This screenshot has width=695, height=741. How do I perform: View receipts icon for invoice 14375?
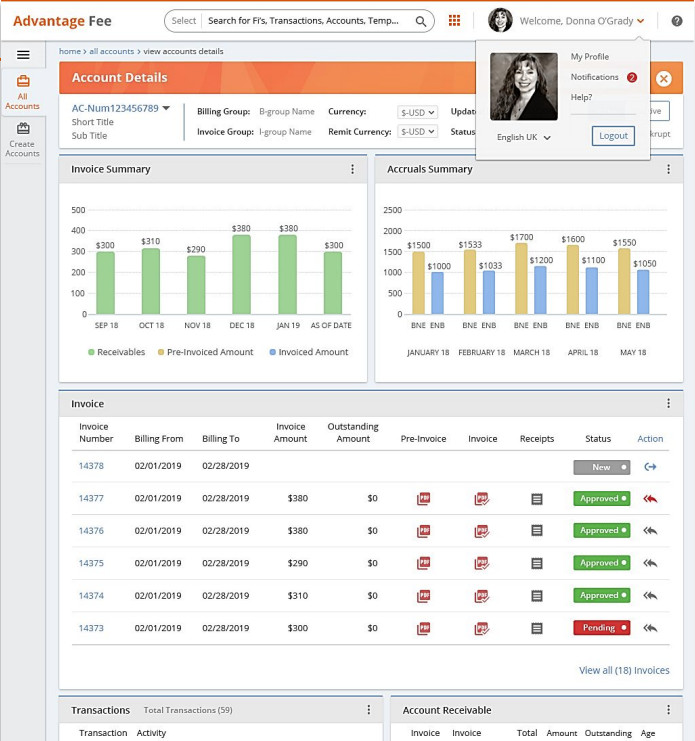pos(536,563)
